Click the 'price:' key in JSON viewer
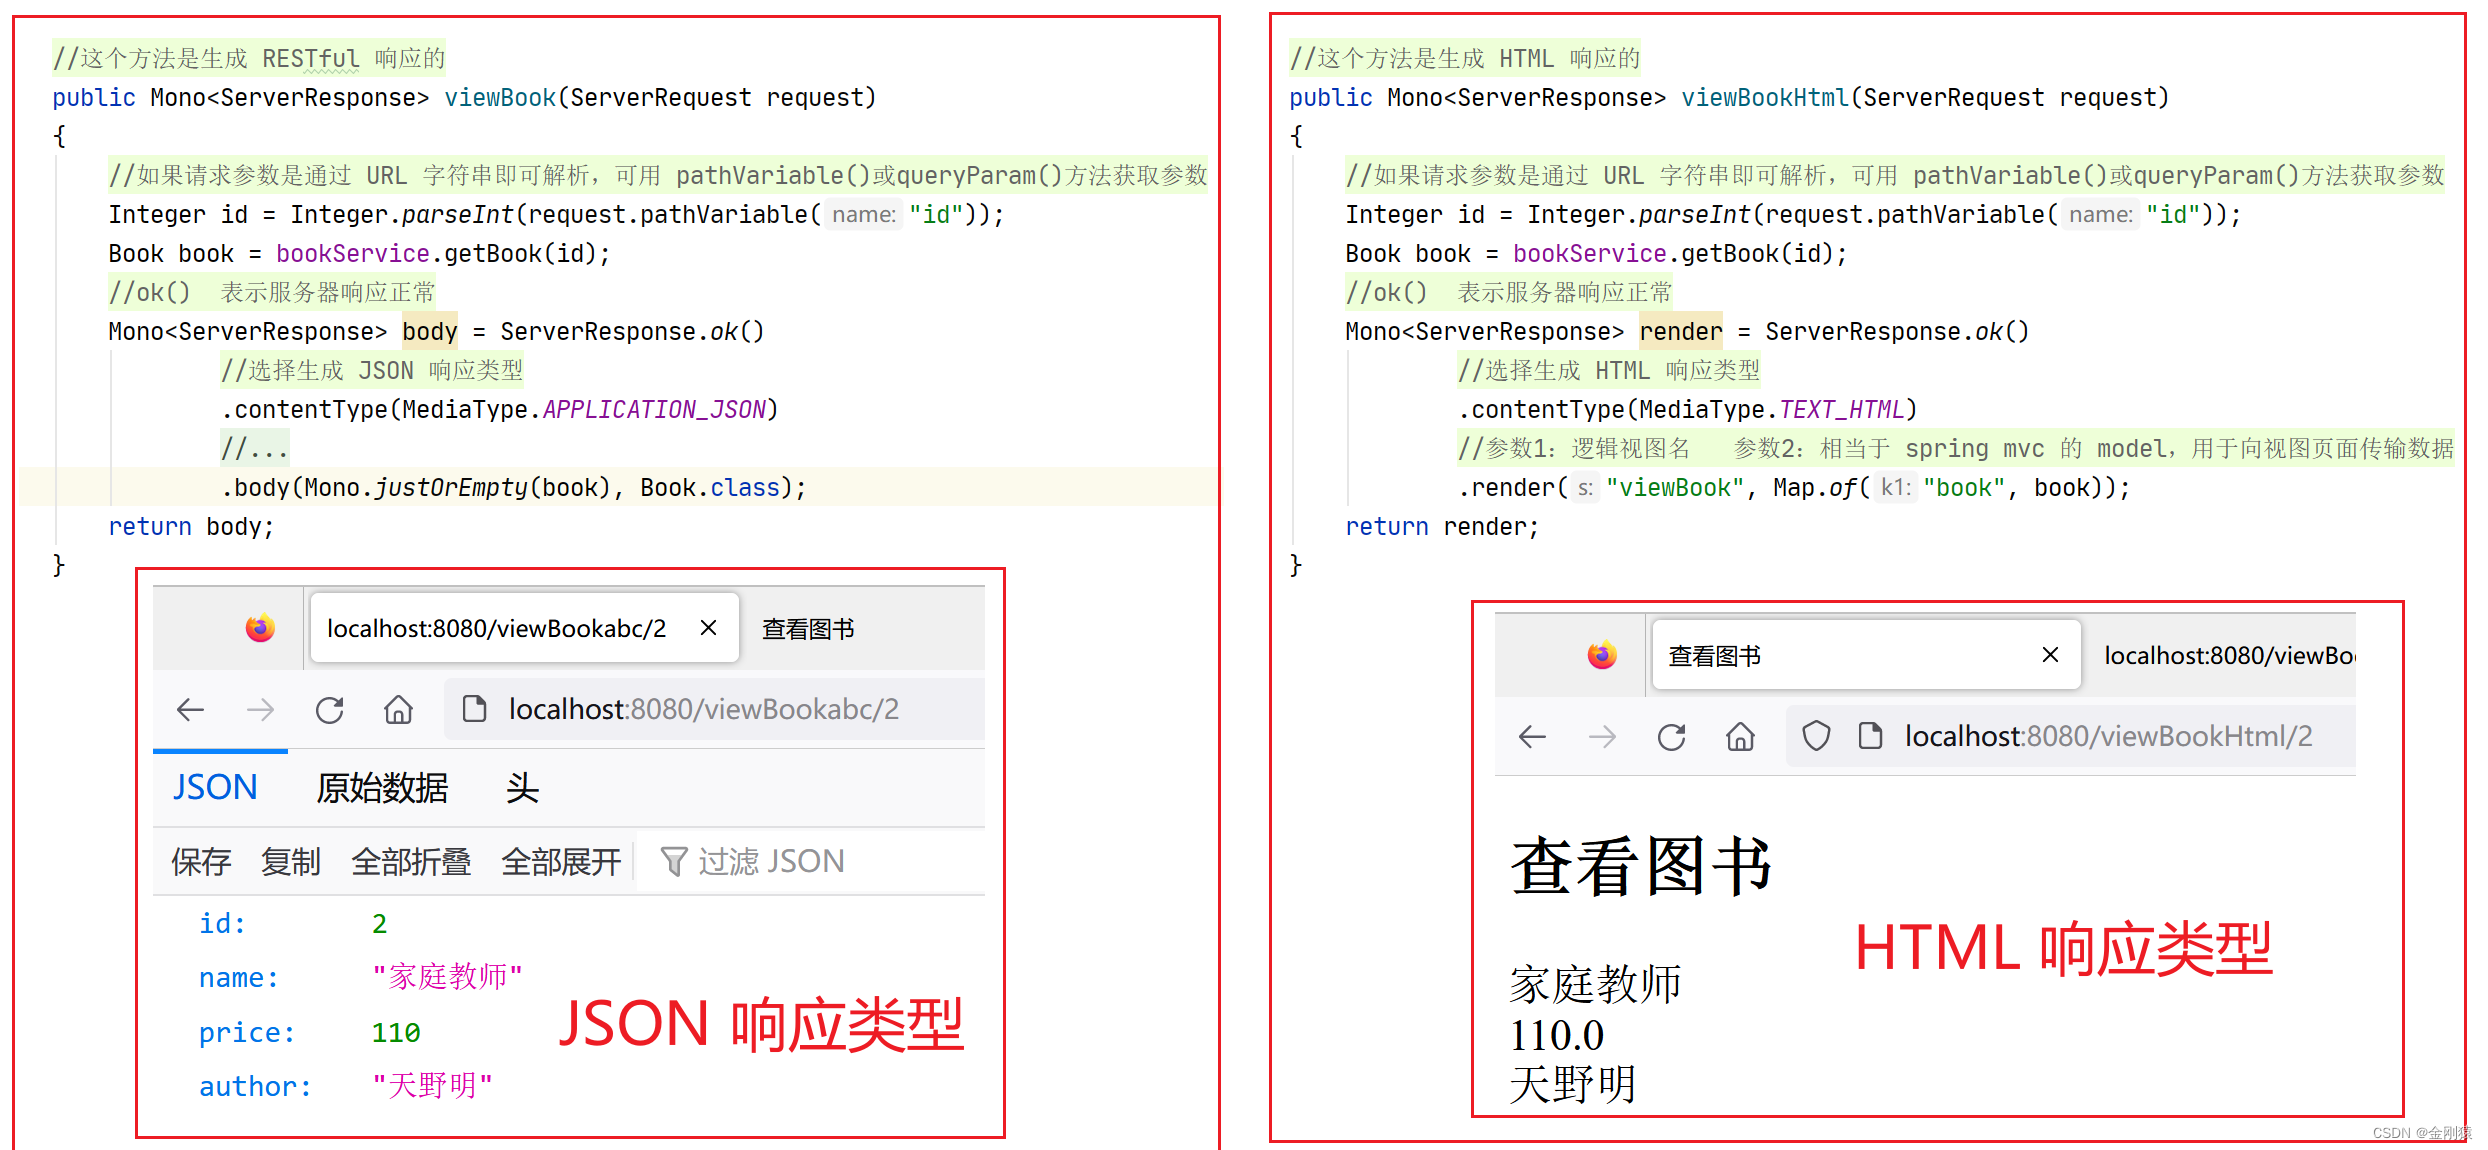Screen dimensions: 2488x1150 pos(247,1033)
